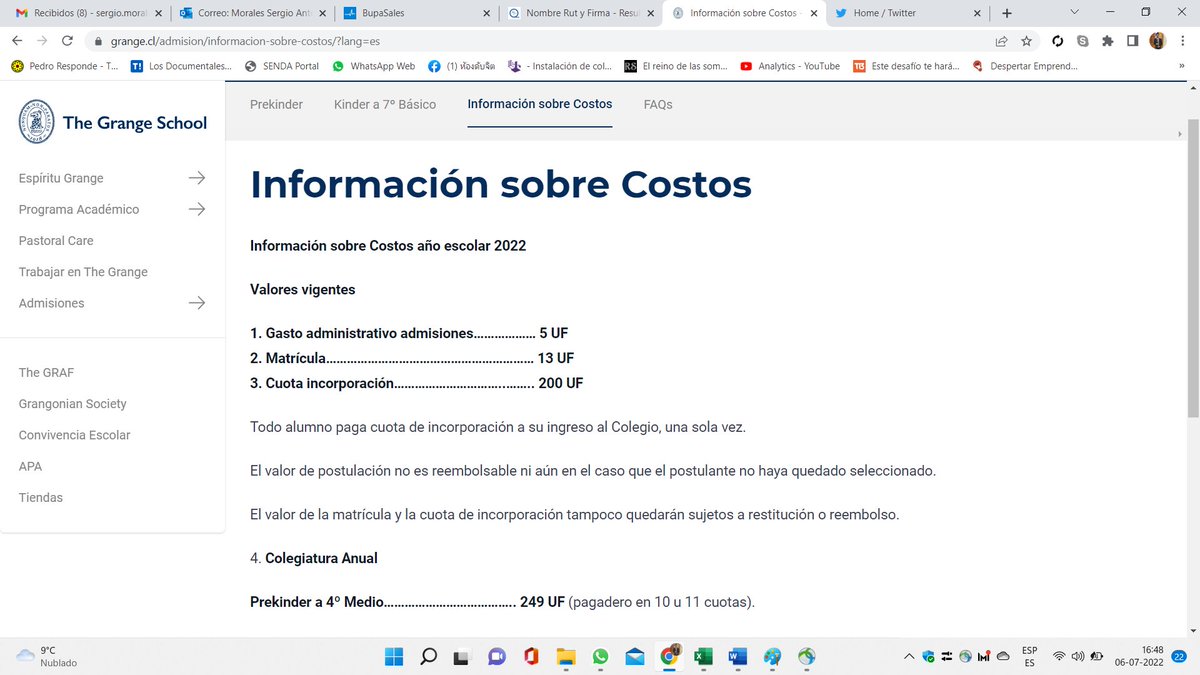Image resolution: width=1200 pixels, height=675 pixels.
Task: Open the Extensions puzzle icon
Action: tap(1108, 41)
